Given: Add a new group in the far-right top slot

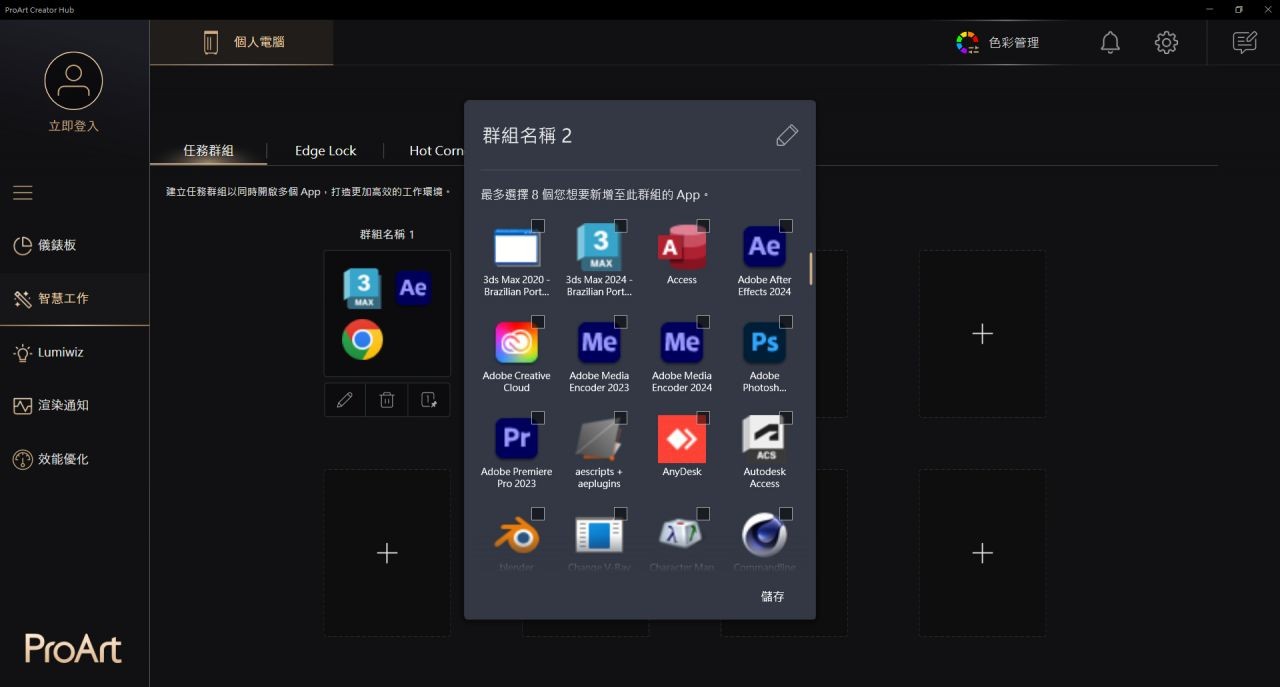Looking at the screenshot, I should point(982,334).
